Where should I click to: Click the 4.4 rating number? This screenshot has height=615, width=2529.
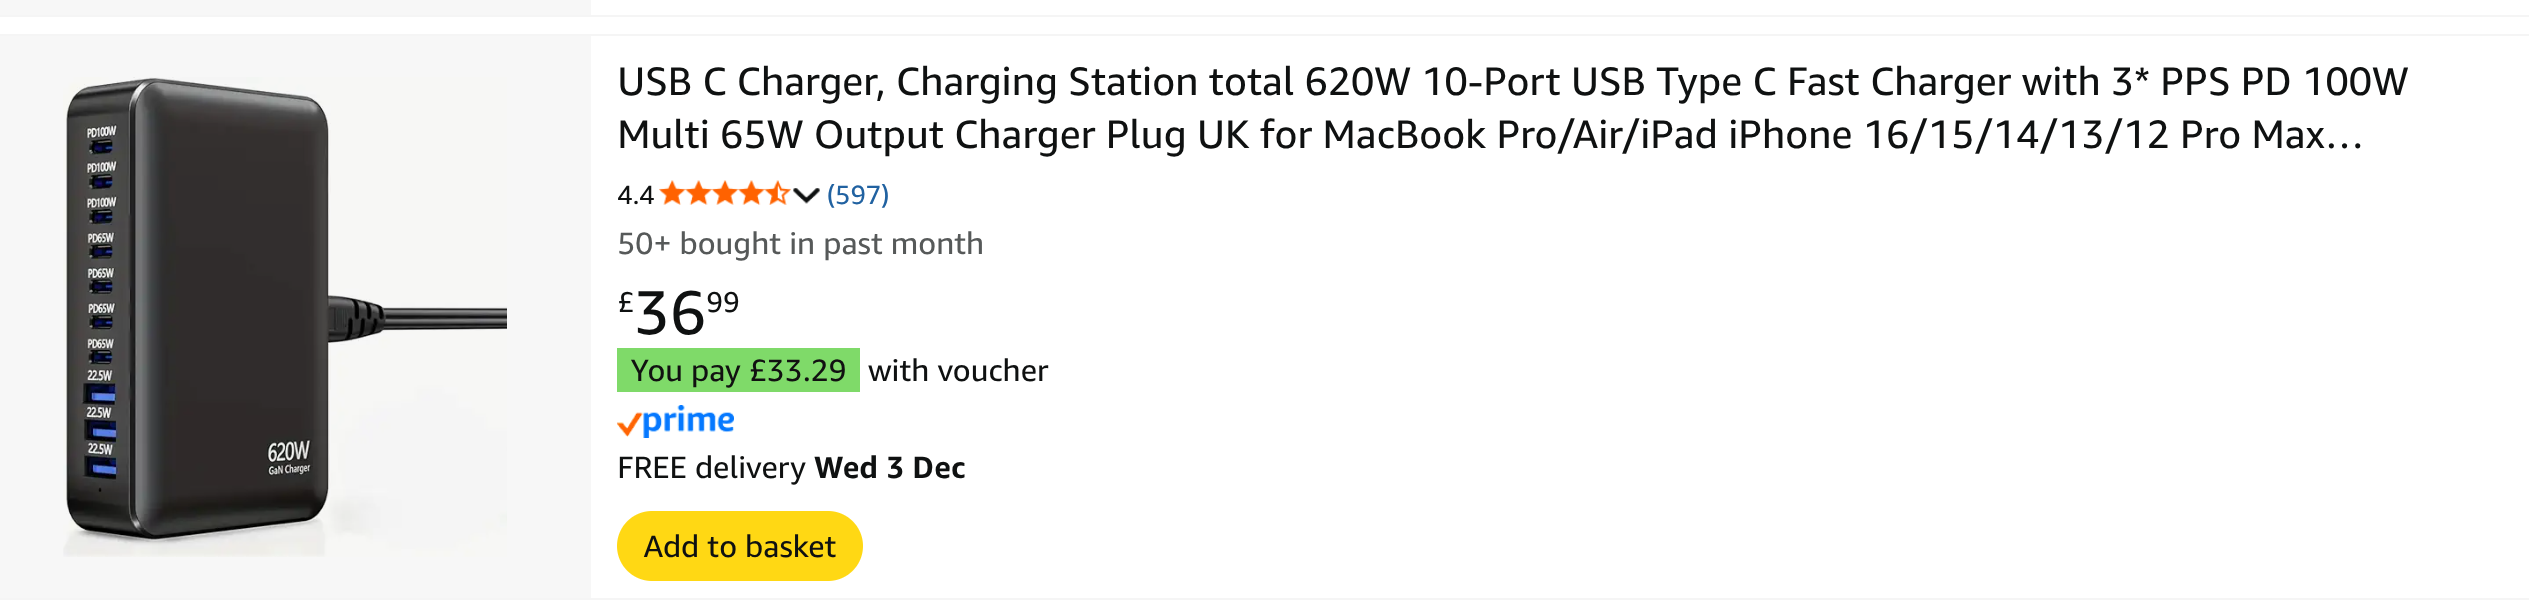pos(635,195)
